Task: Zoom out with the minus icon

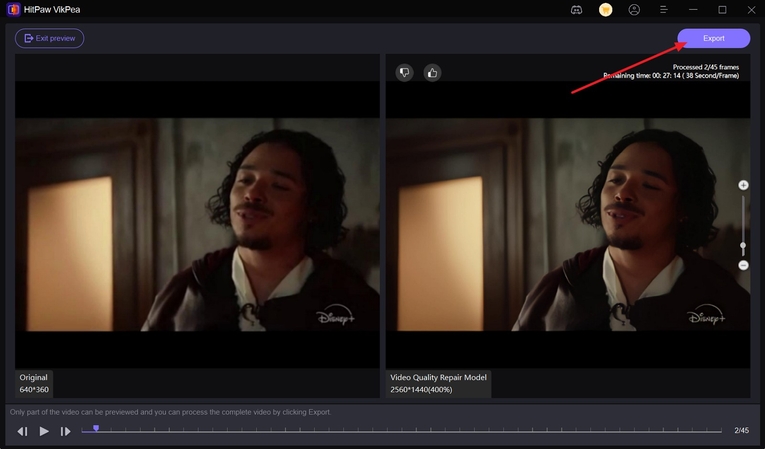Action: pyautogui.click(x=743, y=265)
